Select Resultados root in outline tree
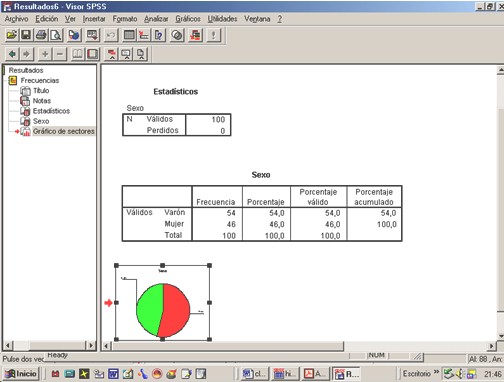The height and width of the screenshot is (382, 504). (26, 70)
